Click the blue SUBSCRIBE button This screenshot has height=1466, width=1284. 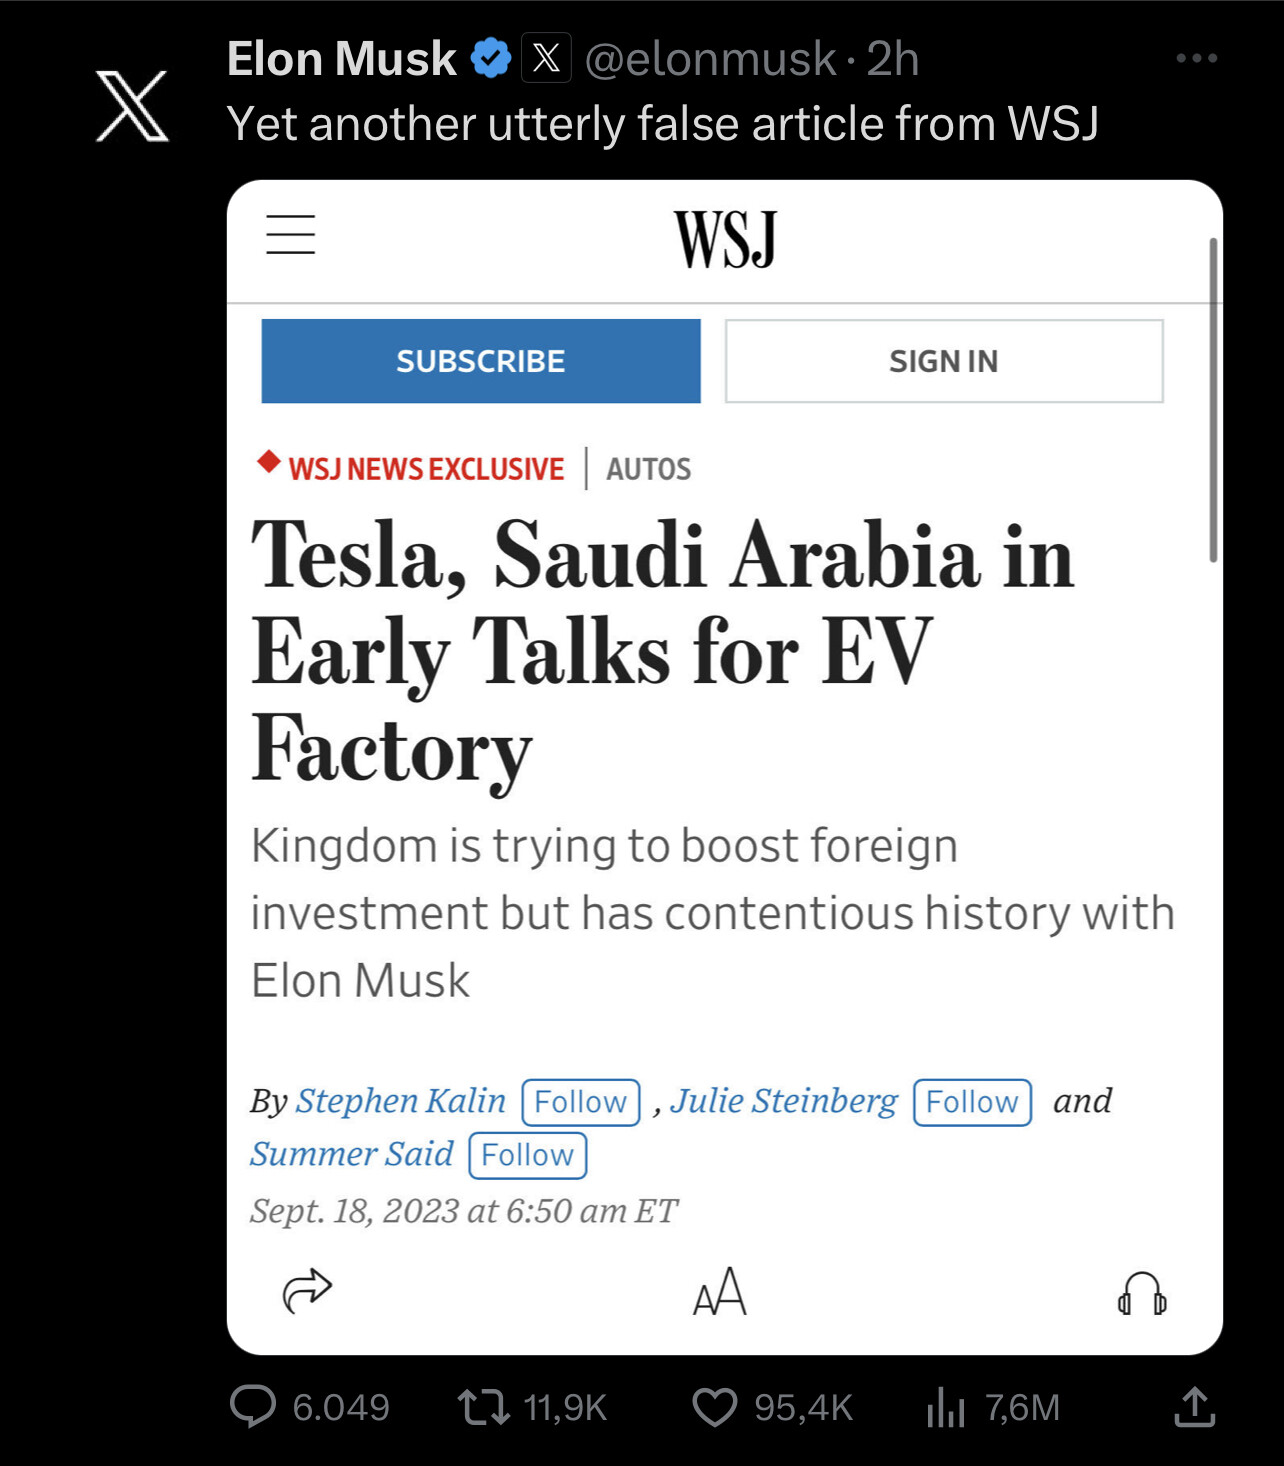481,361
